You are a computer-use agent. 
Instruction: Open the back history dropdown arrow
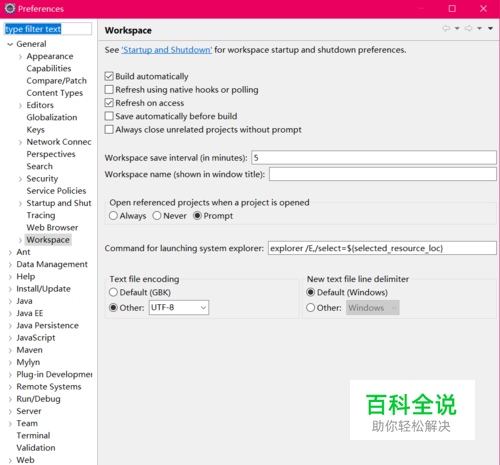coord(457,28)
